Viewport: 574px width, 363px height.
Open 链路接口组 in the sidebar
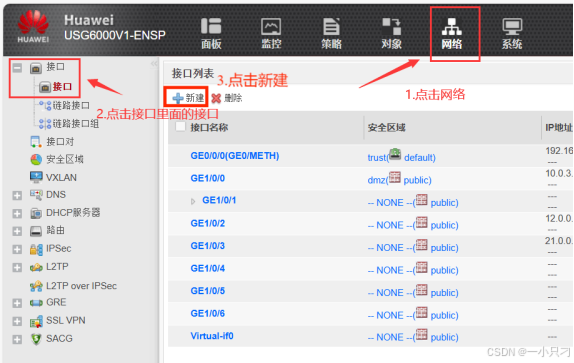tap(76, 124)
